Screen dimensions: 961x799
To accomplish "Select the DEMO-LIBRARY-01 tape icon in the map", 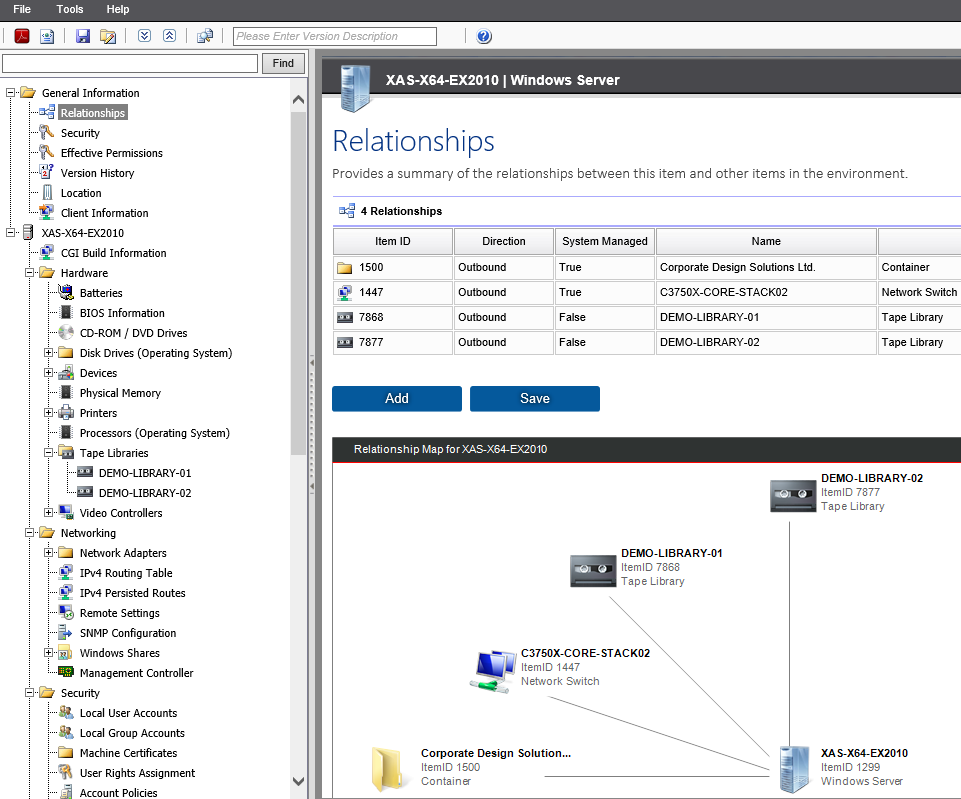I will [593, 570].
